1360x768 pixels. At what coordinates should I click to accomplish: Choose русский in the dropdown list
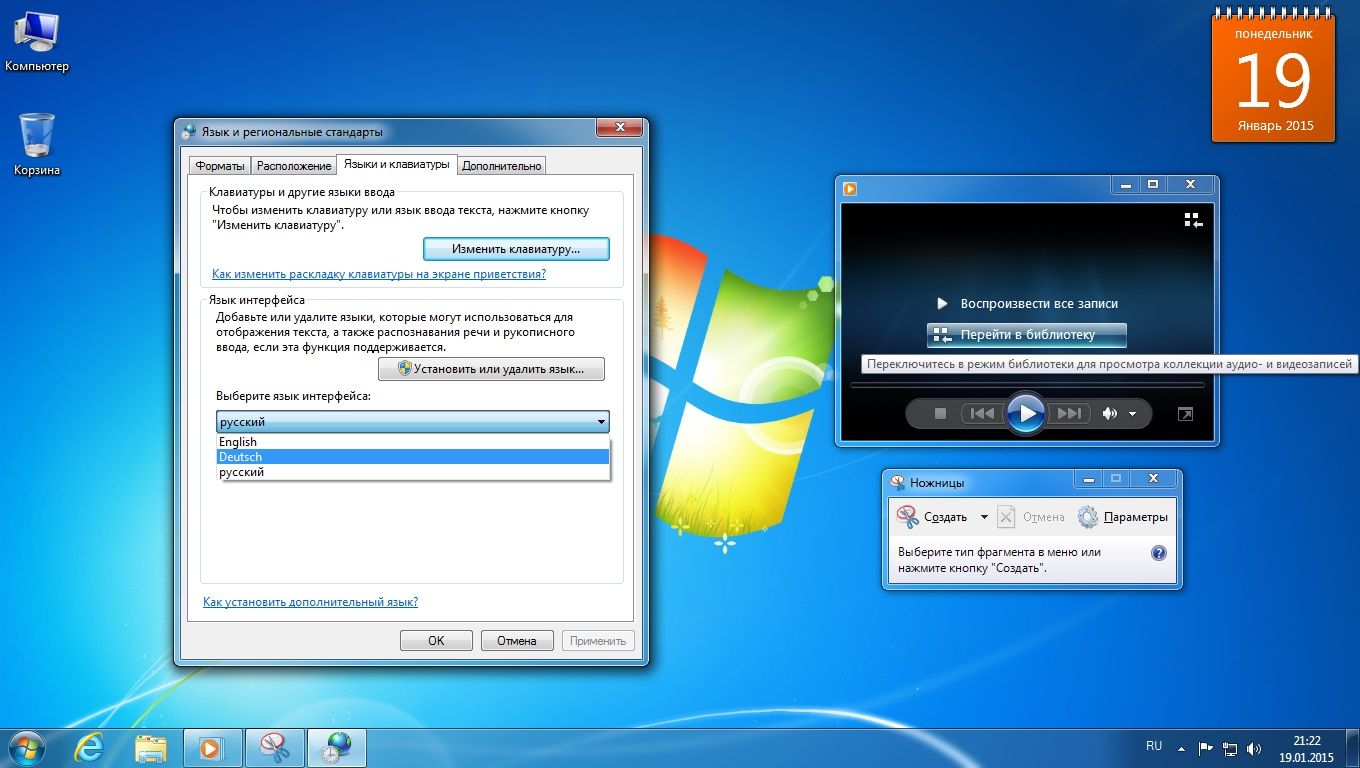tap(413, 472)
